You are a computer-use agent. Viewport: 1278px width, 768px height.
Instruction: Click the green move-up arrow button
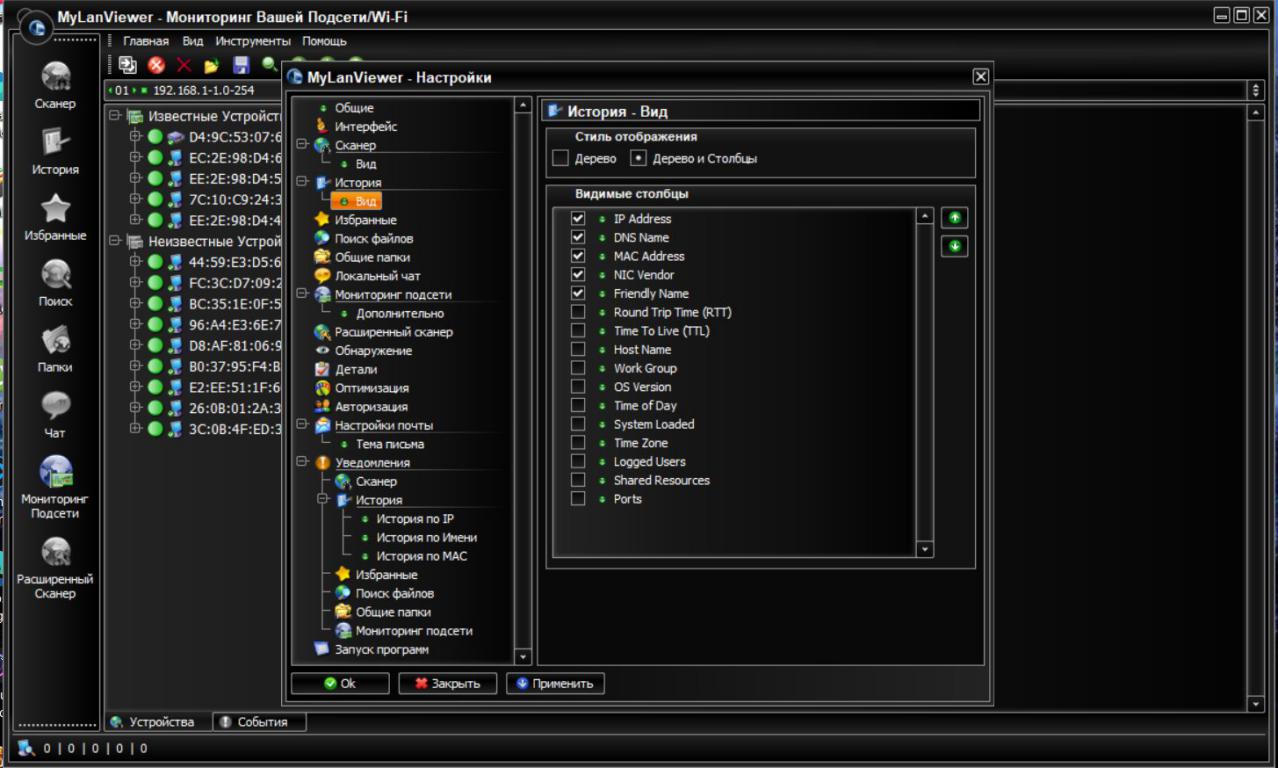pyautogui.click(x=954, y=218)
